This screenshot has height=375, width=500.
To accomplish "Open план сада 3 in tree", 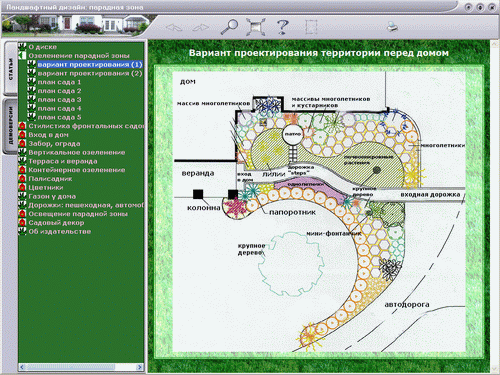I will [59, 100].
